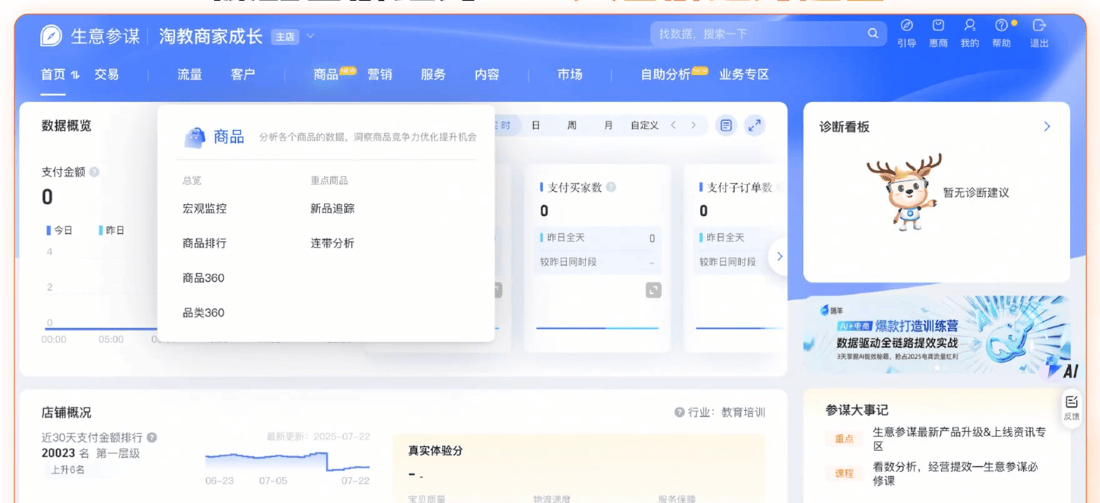
Task: Open the 诊断看板 chevron arrow
Action: click(x=1047, y=126)
